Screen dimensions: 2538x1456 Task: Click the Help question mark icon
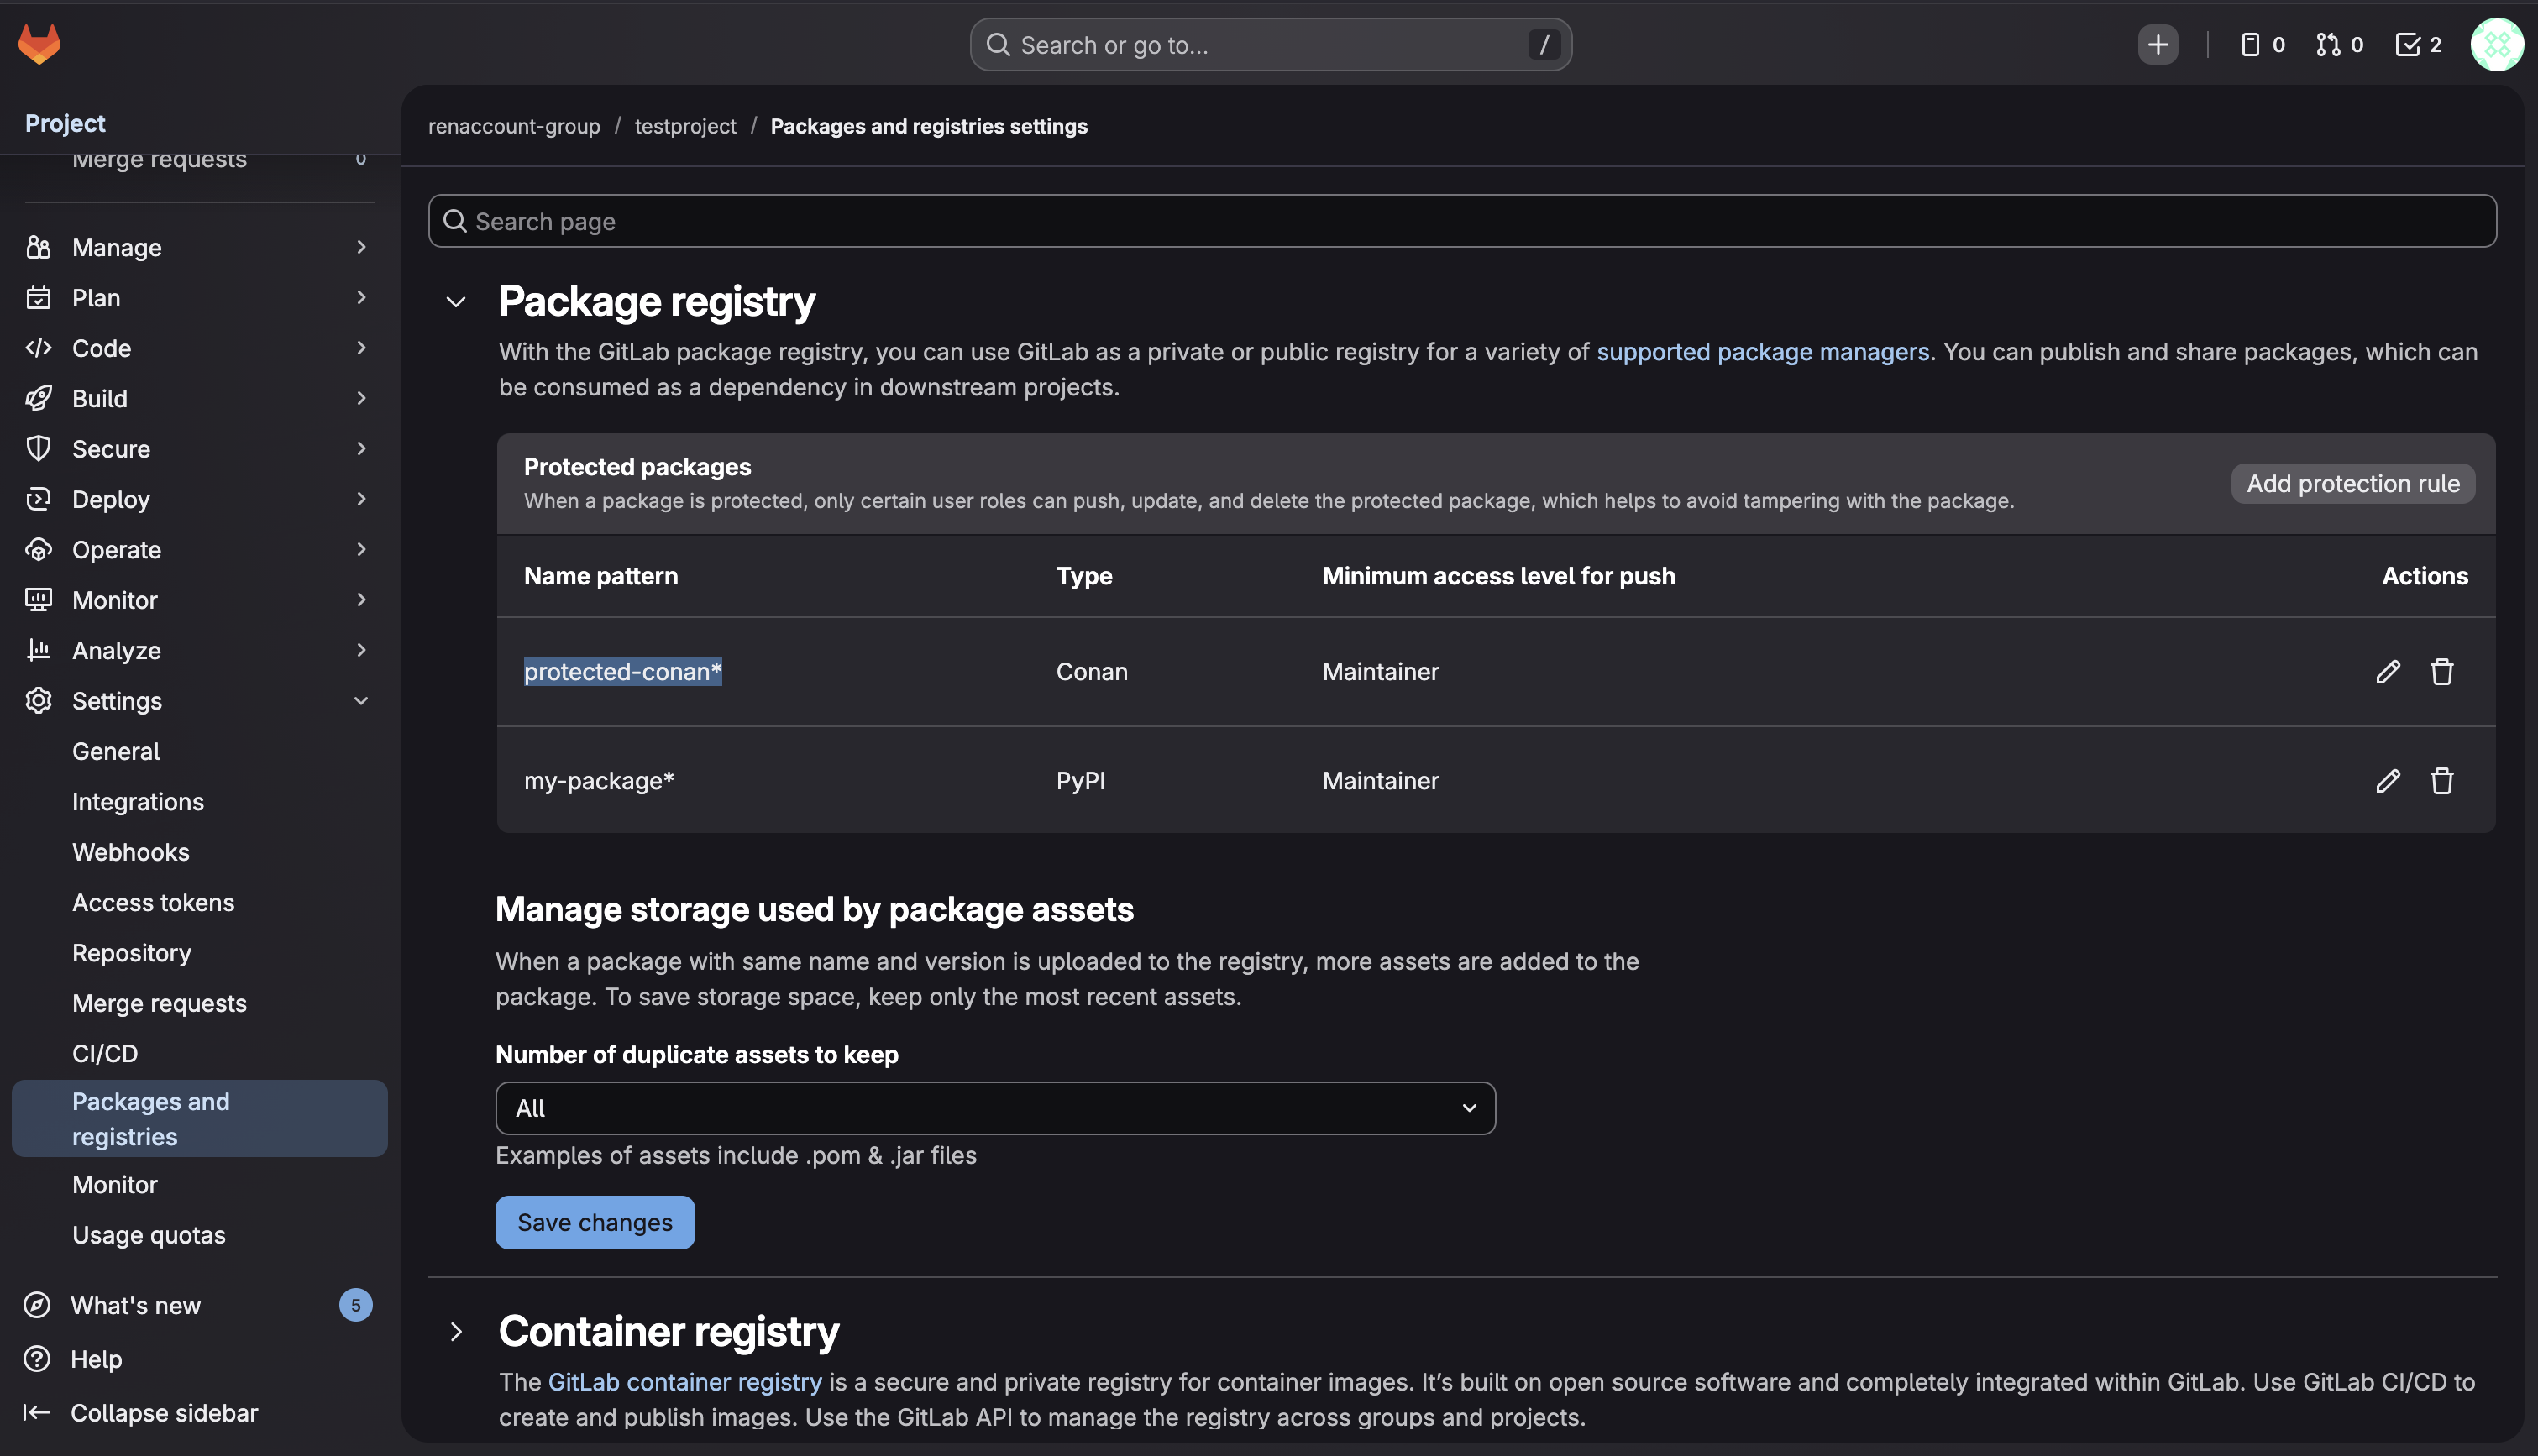pos(37,1359)
